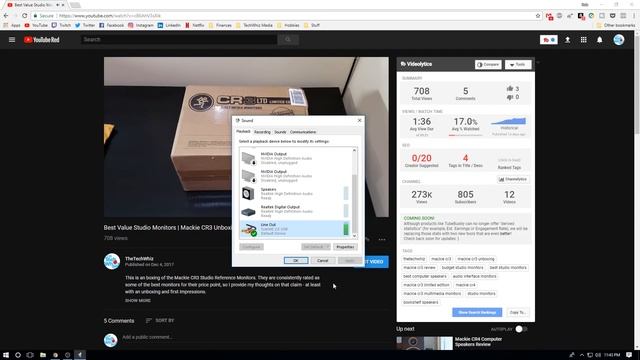Click the browser back arrow
Screen dimensions: 640x360
pyautogui.click(x=6, y=16)
